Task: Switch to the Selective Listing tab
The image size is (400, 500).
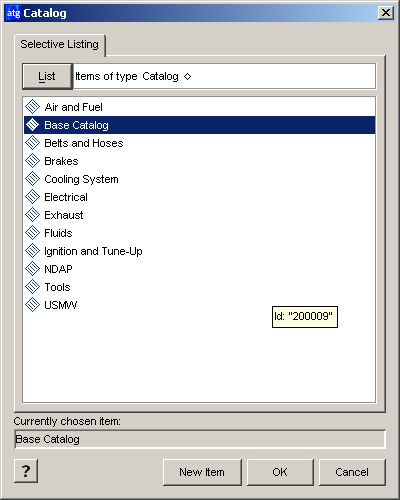Action: (x=60, y=45)
